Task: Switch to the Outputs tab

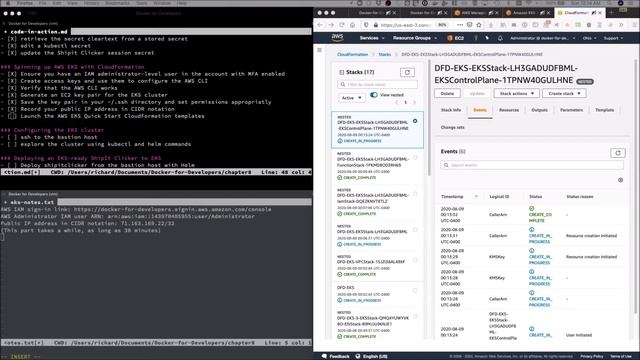Action: click(539, 110)
